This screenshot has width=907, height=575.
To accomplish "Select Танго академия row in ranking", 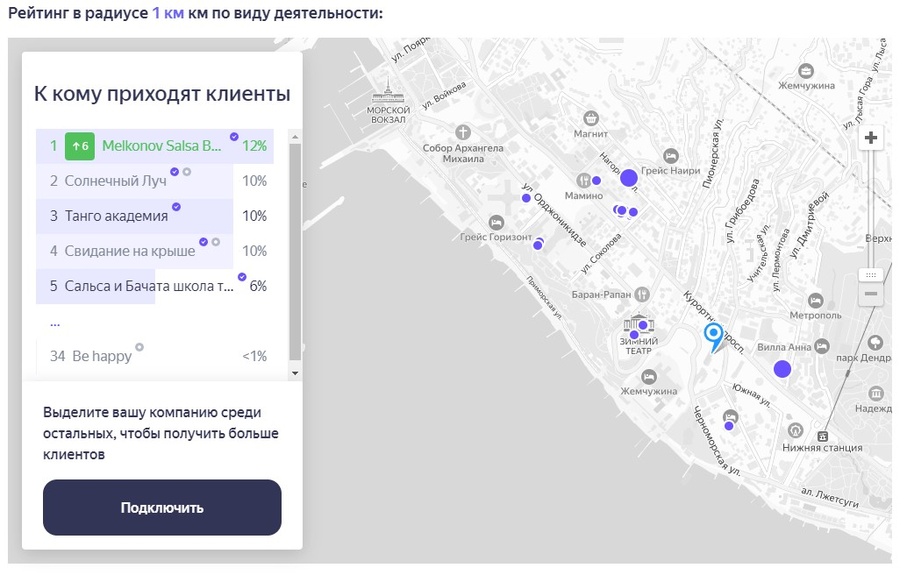I will [x=154, y=216].
